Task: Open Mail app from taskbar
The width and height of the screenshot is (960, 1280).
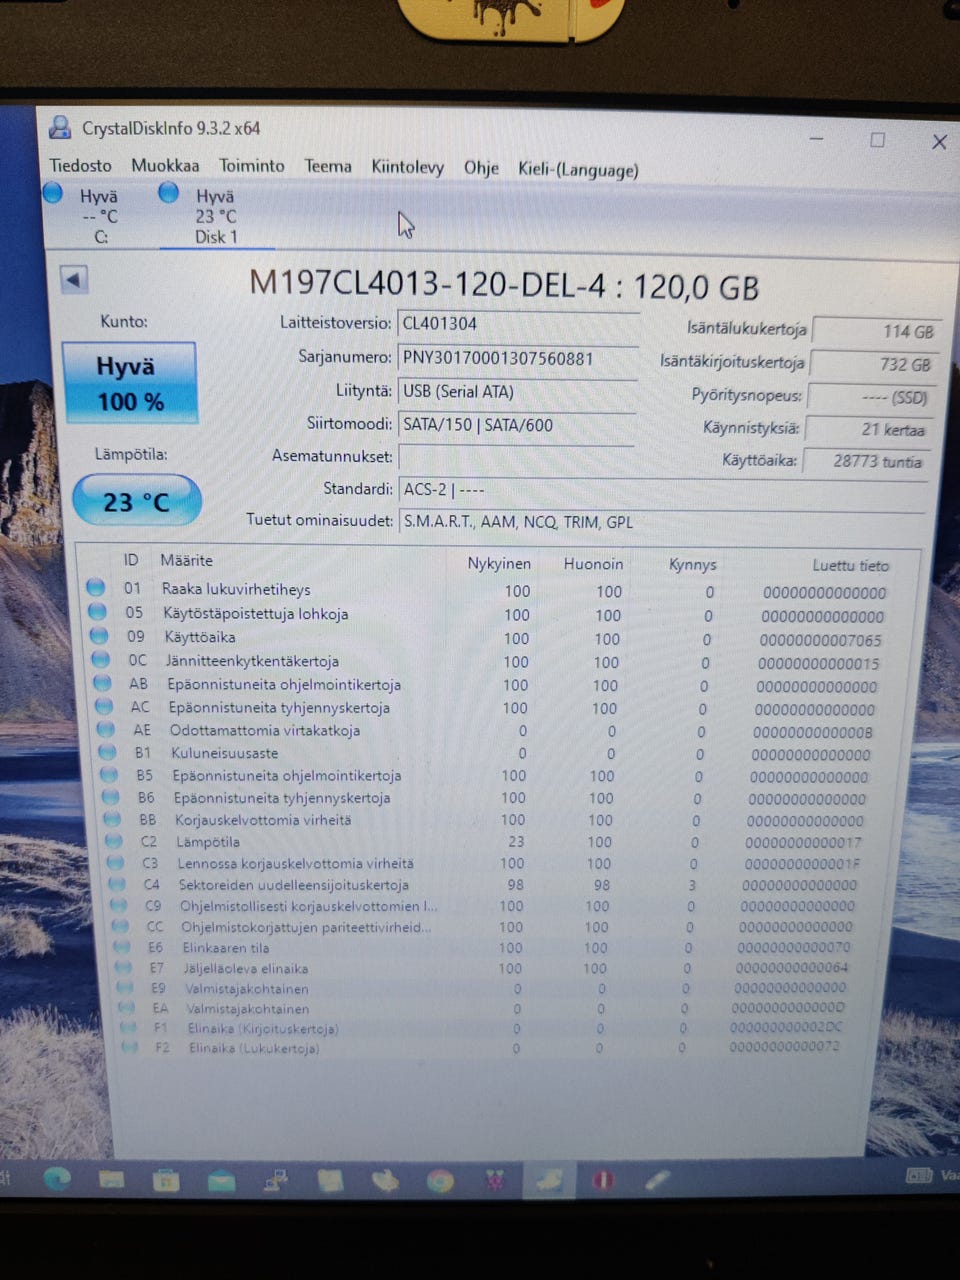Action: point(221,1181)
